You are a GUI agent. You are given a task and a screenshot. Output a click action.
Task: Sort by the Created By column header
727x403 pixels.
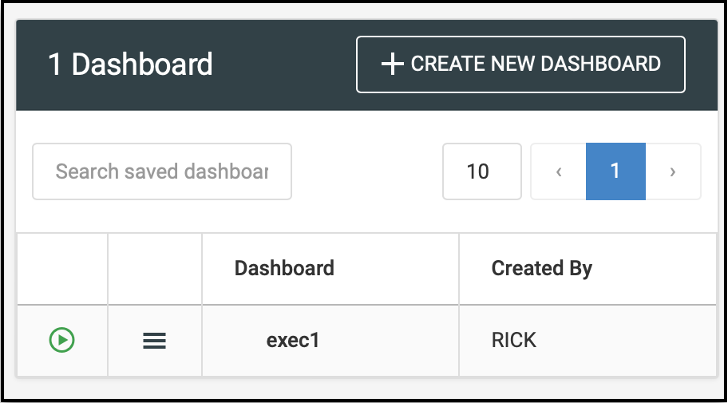(x=541, y=268)
